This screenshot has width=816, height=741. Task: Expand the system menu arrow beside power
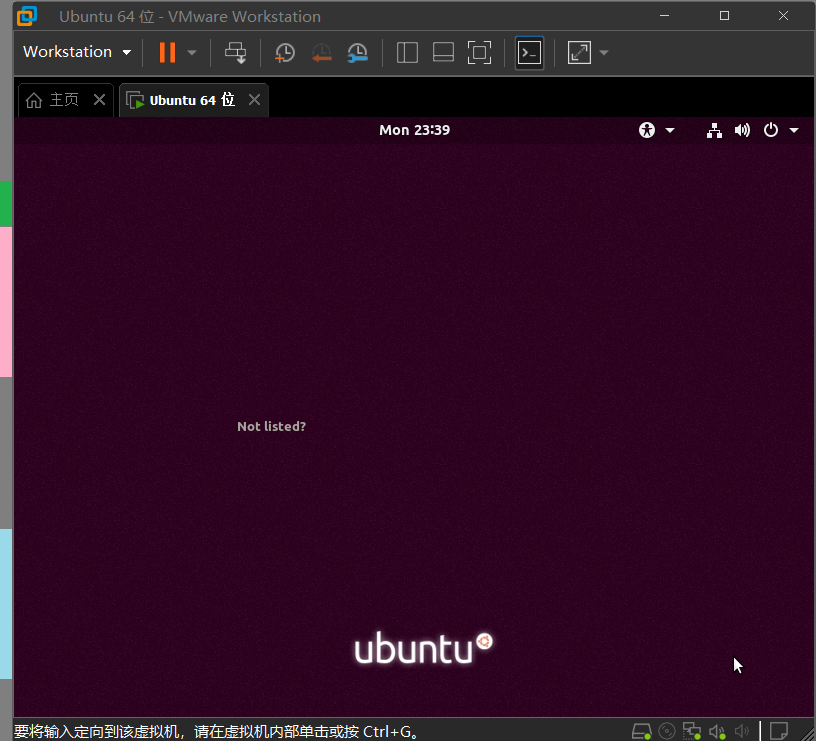point(794,130)
